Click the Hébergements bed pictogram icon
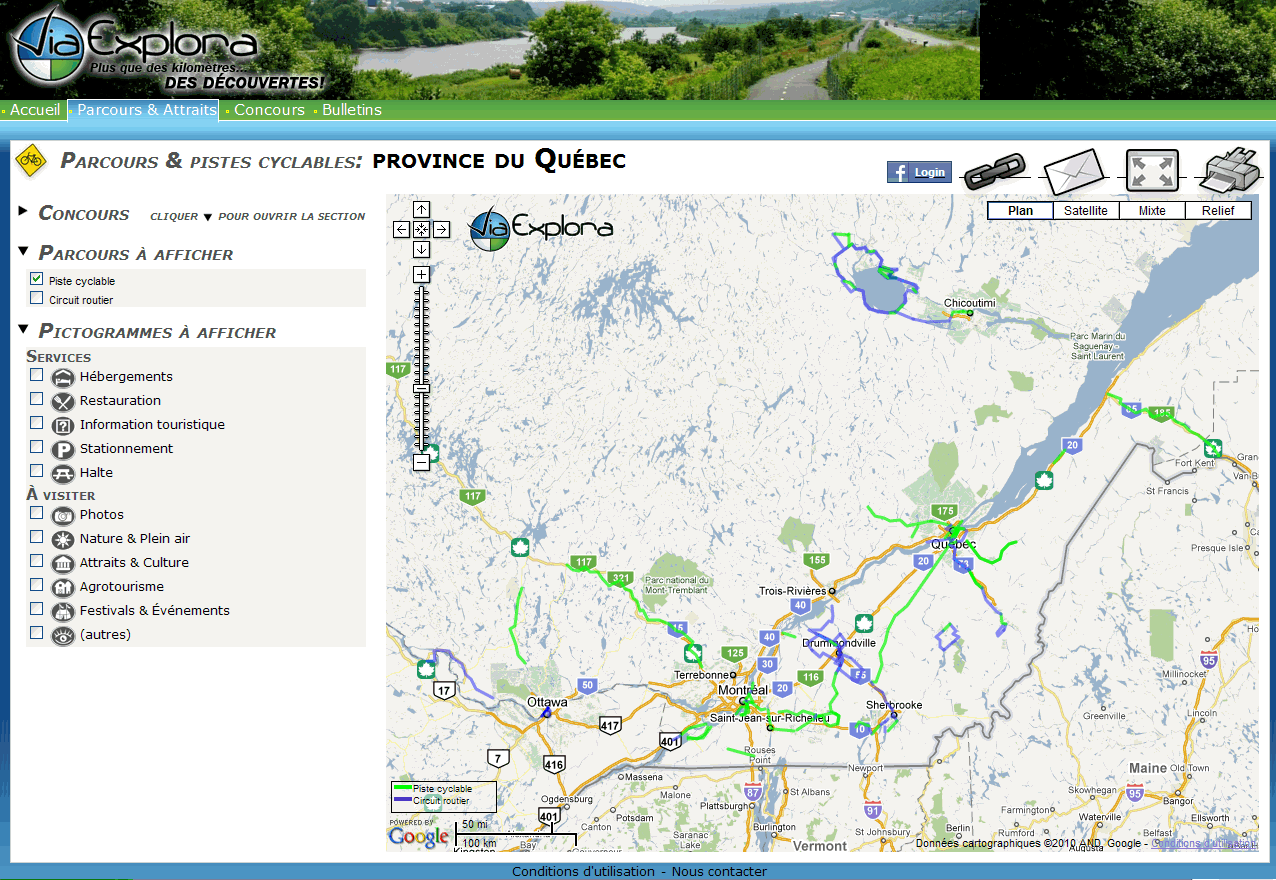The width and height of the screenshot is (1276, 880). pos(63,377)
